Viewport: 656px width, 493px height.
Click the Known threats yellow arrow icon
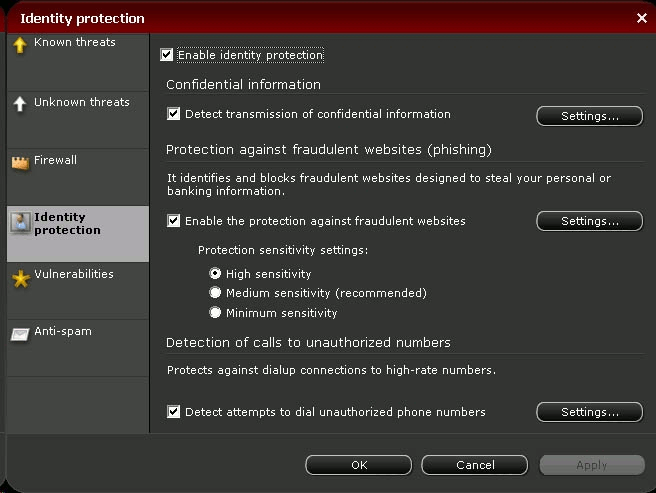[x=20, y=45]
